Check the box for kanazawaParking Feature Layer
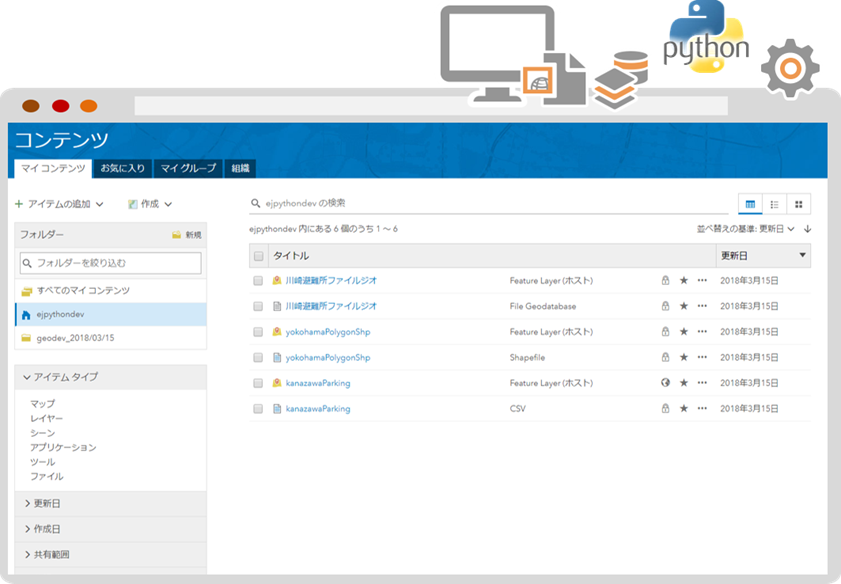The width and height of the screenshot is (841, 584). (258, 383)
